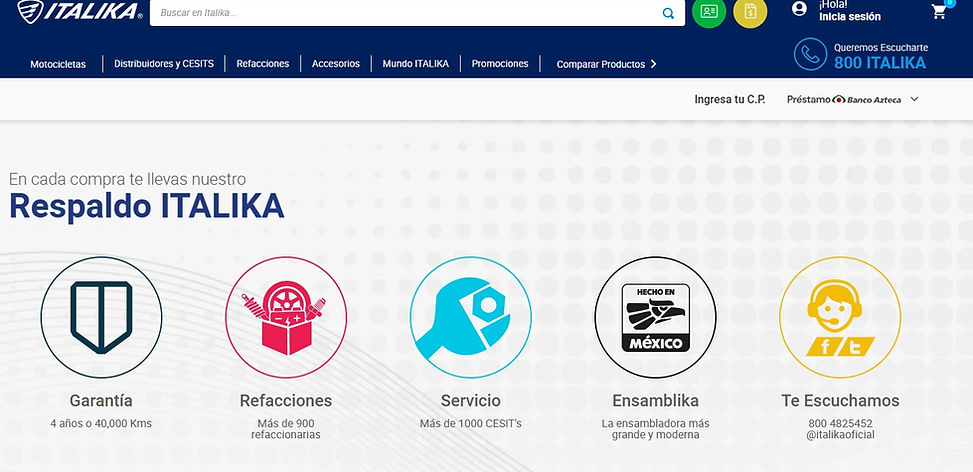Click 'Más de 900 refaccionarias' text
The height and width of the screenshot is (472, 973).
[x=286, y=429]
